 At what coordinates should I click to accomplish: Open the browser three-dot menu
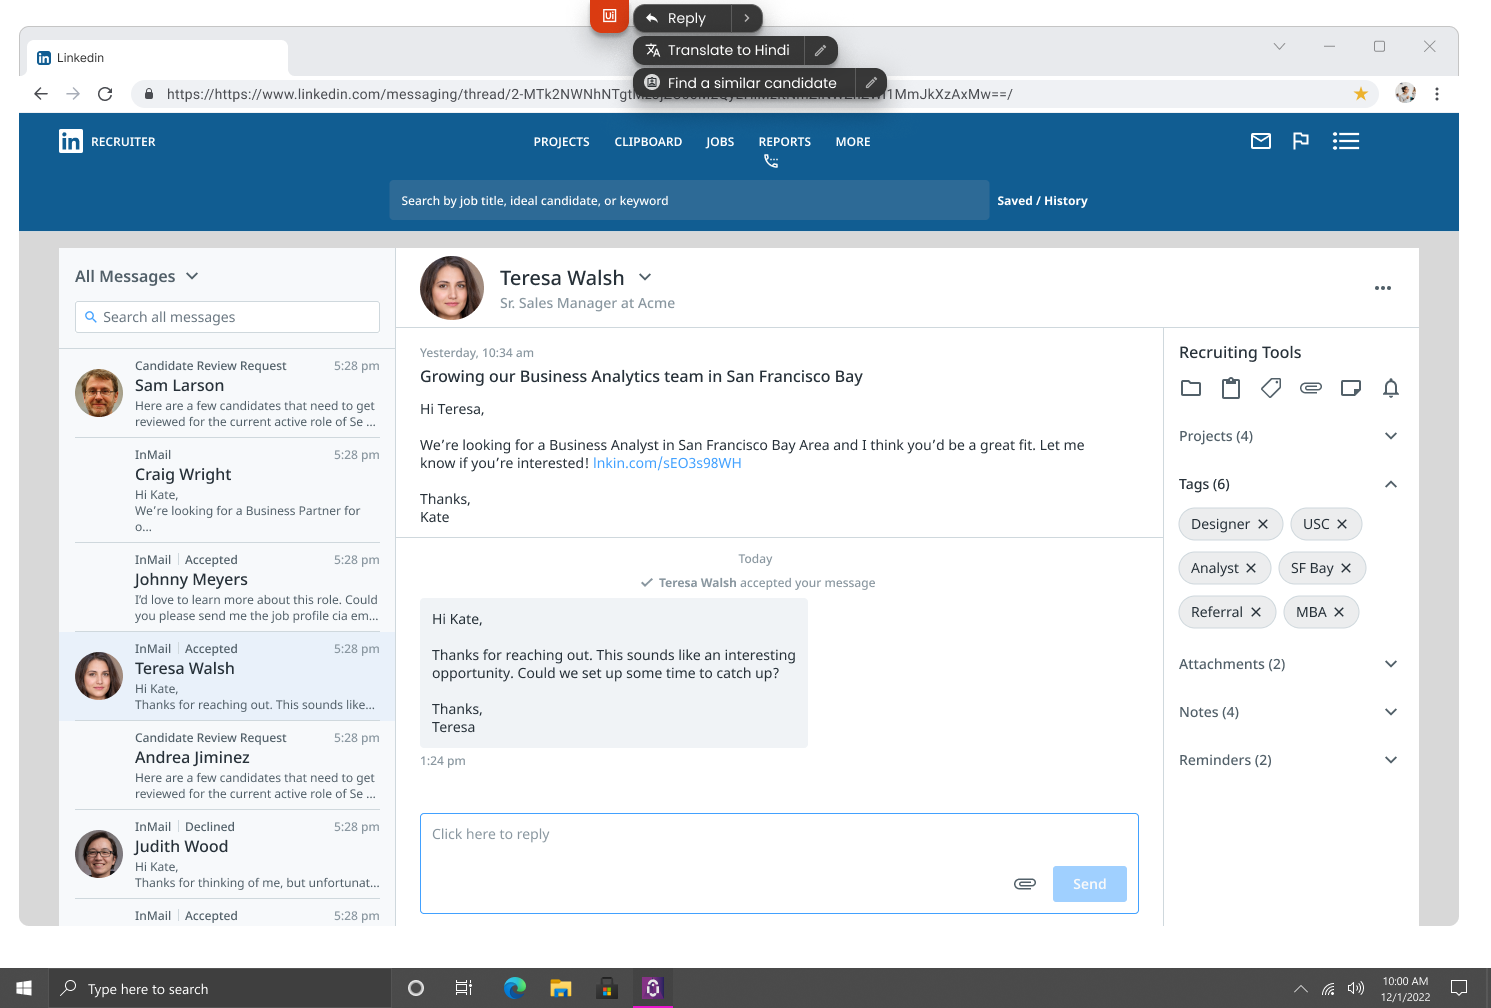[1437, 94]
